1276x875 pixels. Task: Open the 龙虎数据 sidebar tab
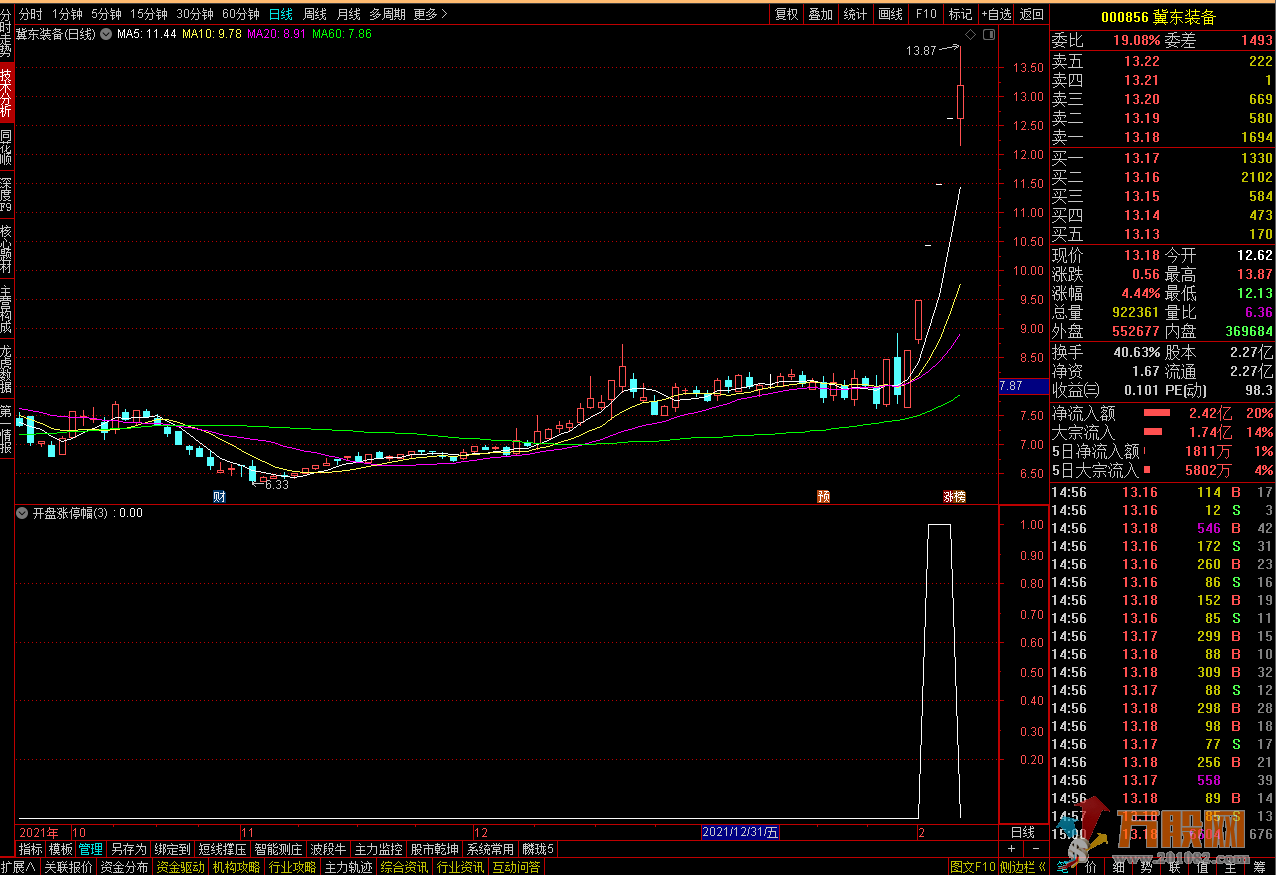coord(6,370)
